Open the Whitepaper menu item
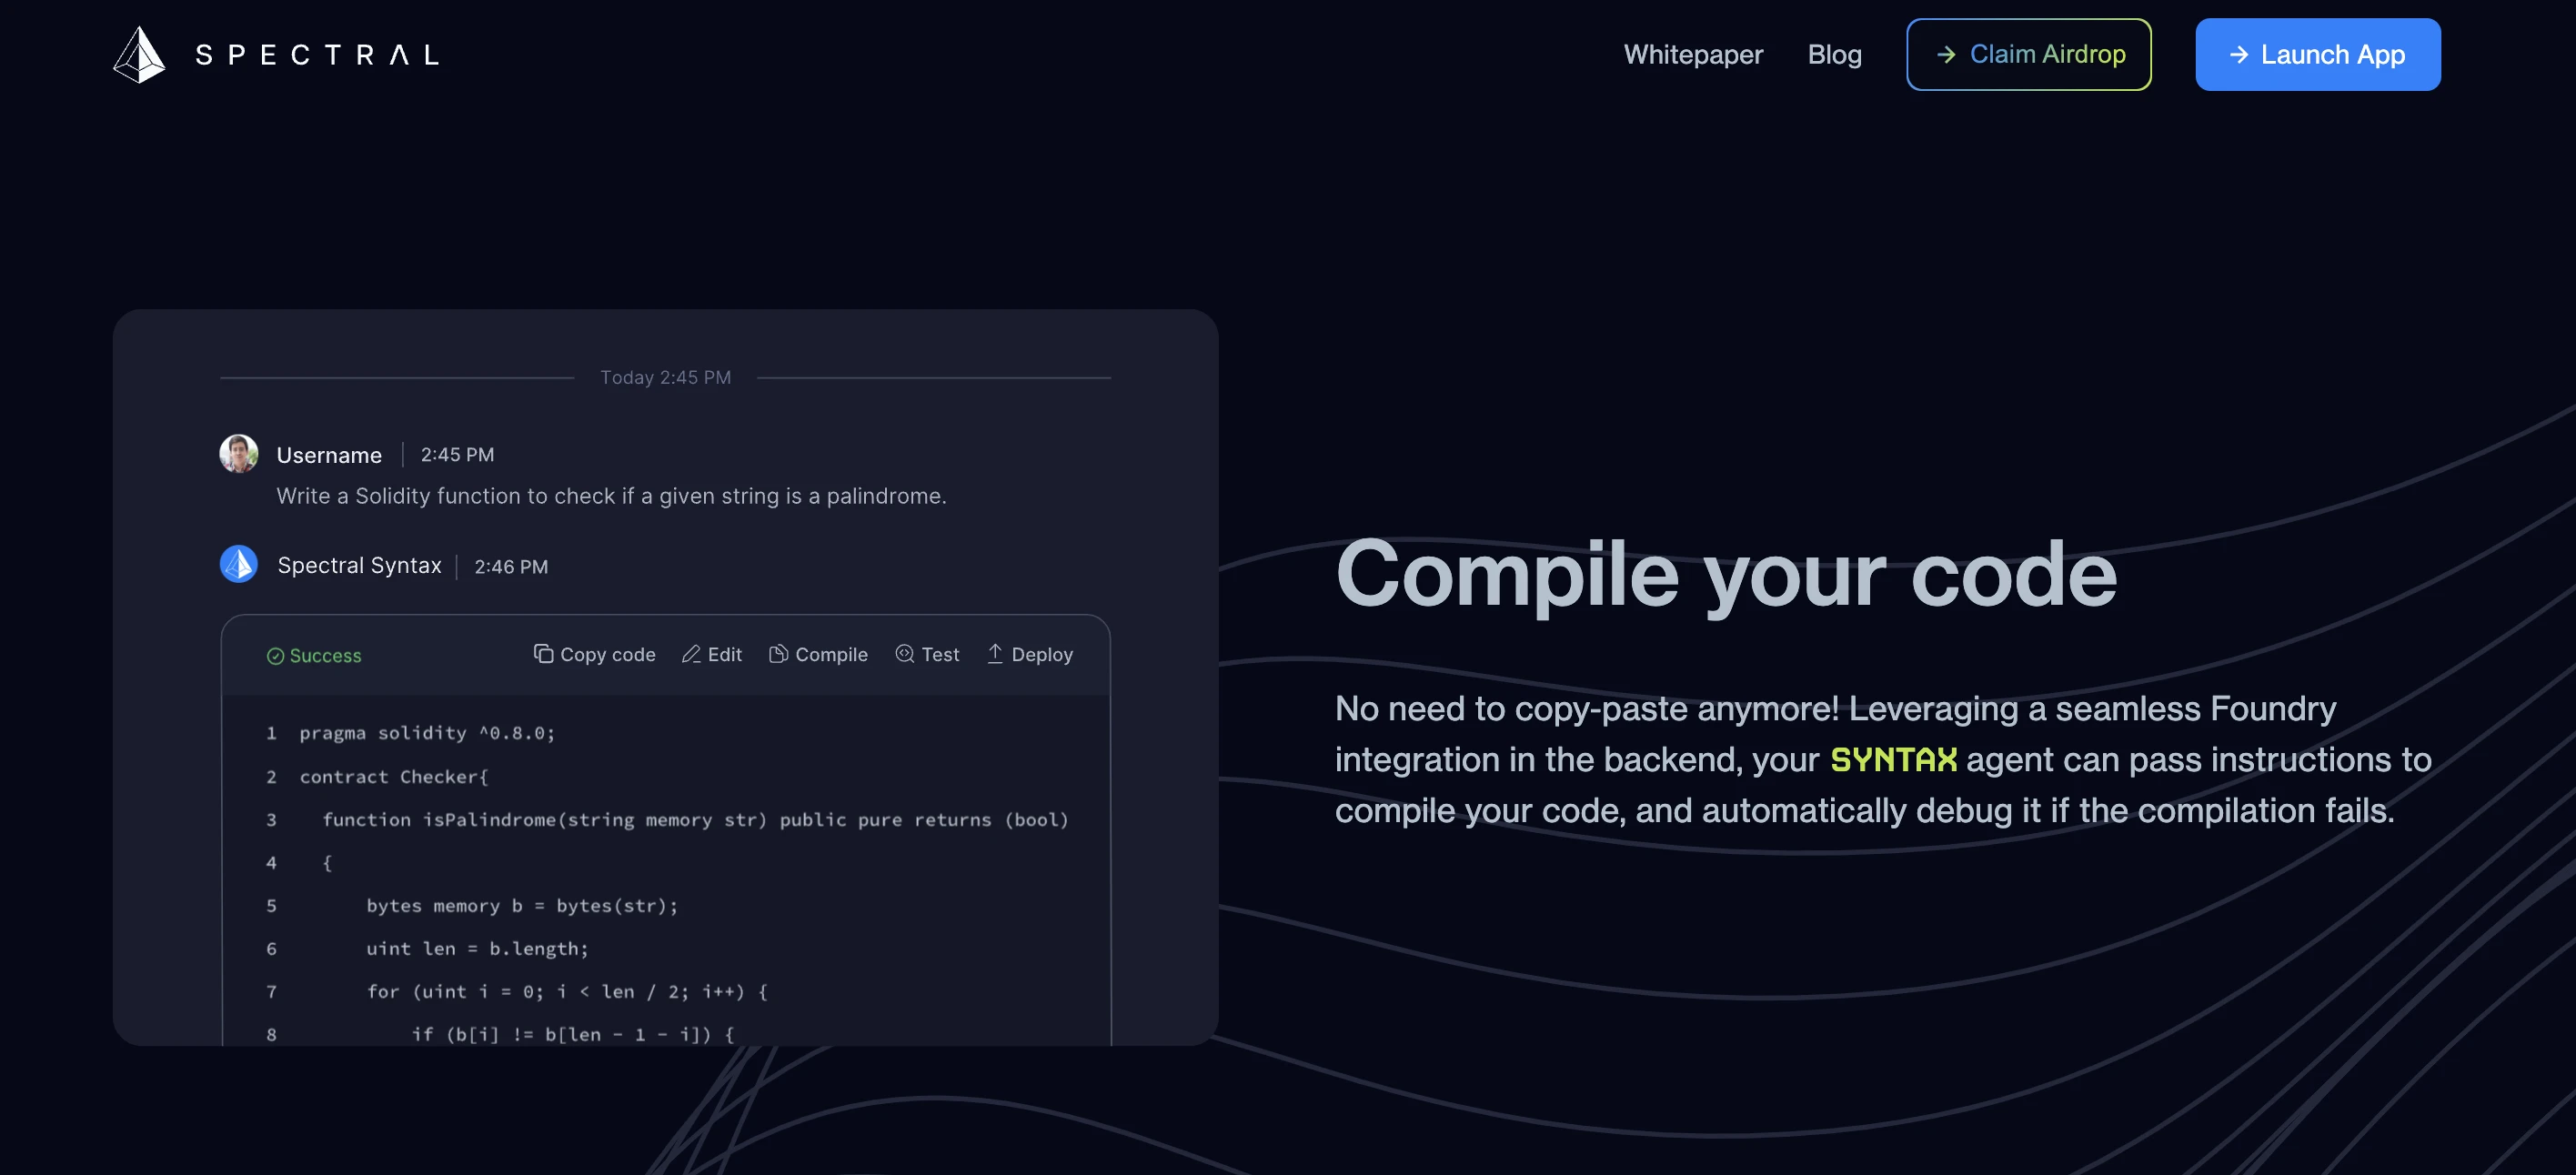Screen dimensions: 2576x1175 click(1694, 55)
